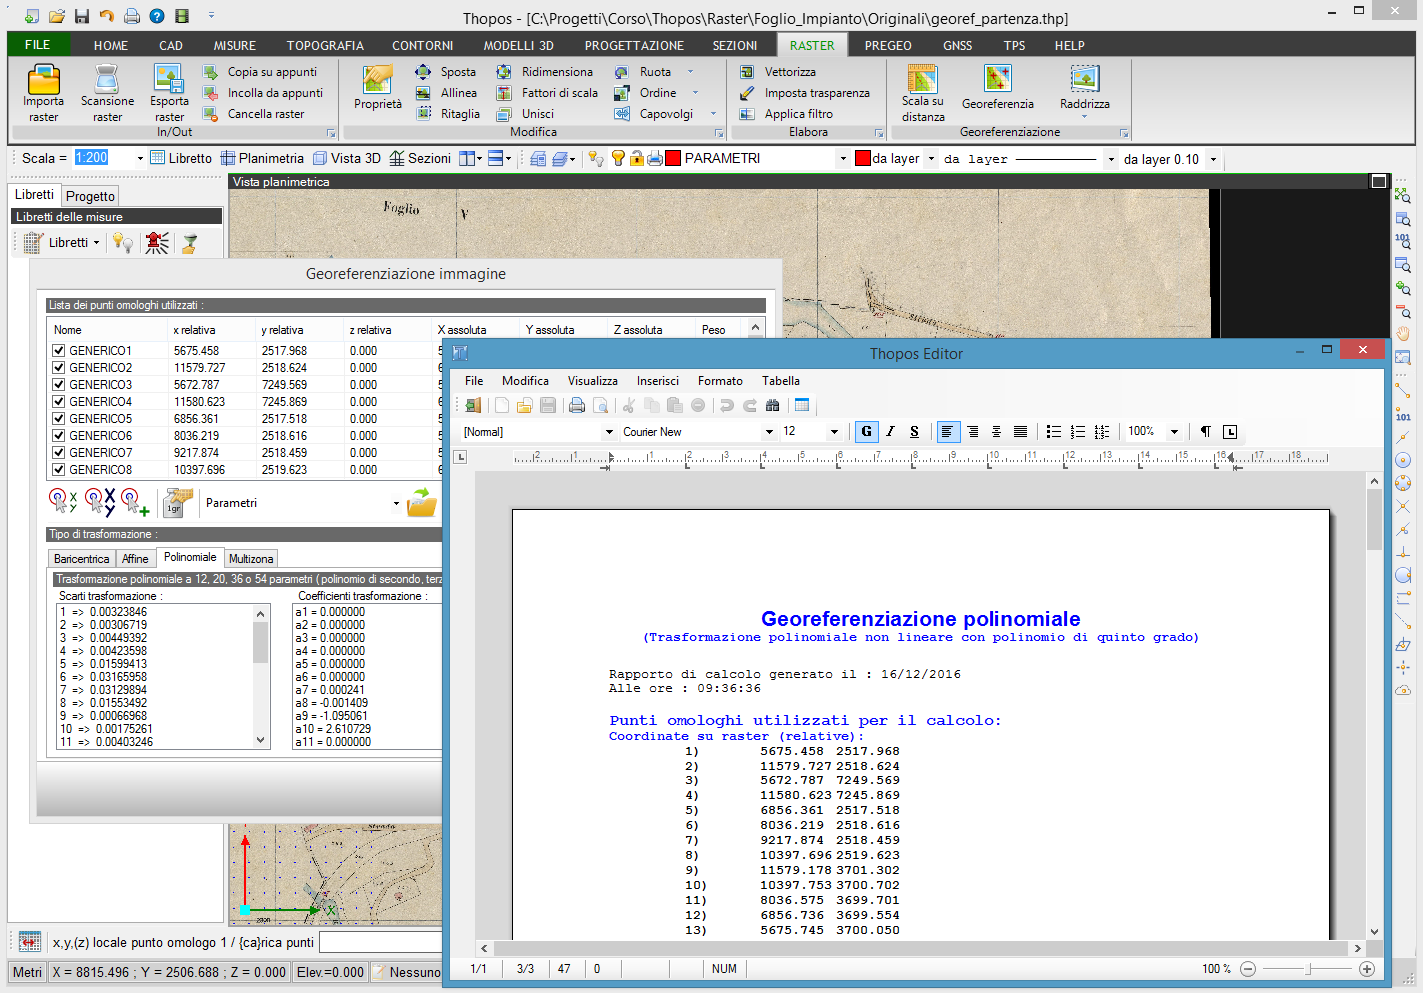Click Sezioni view button
Viewport: 1423px width, 993px height.
[420, 158]
